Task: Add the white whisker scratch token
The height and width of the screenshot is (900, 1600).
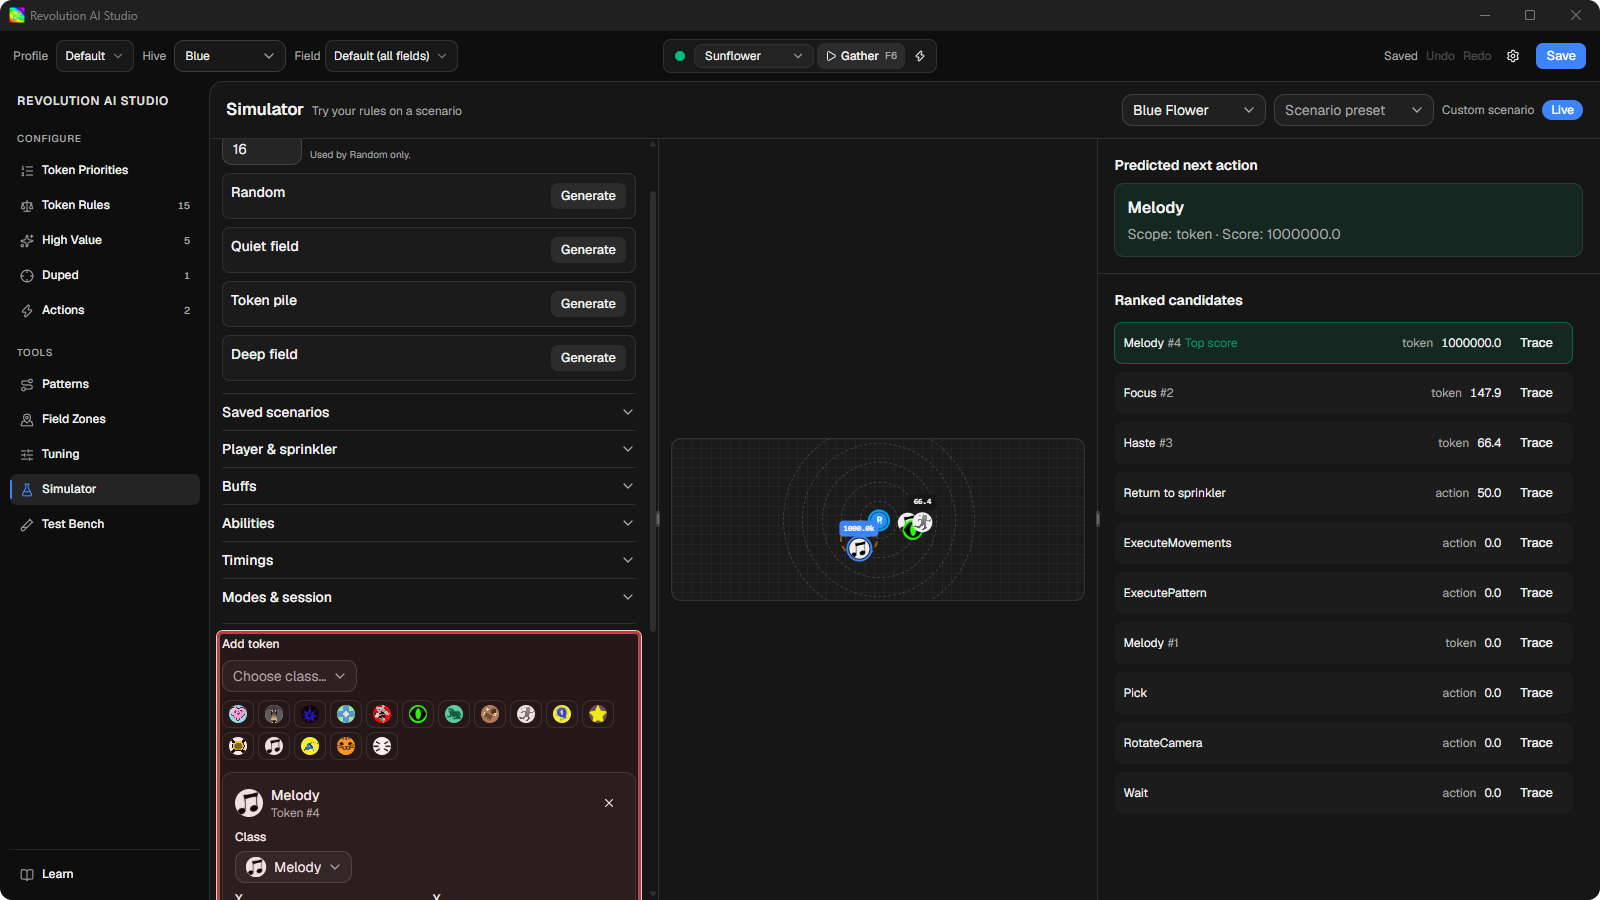Action: [382, 746]
